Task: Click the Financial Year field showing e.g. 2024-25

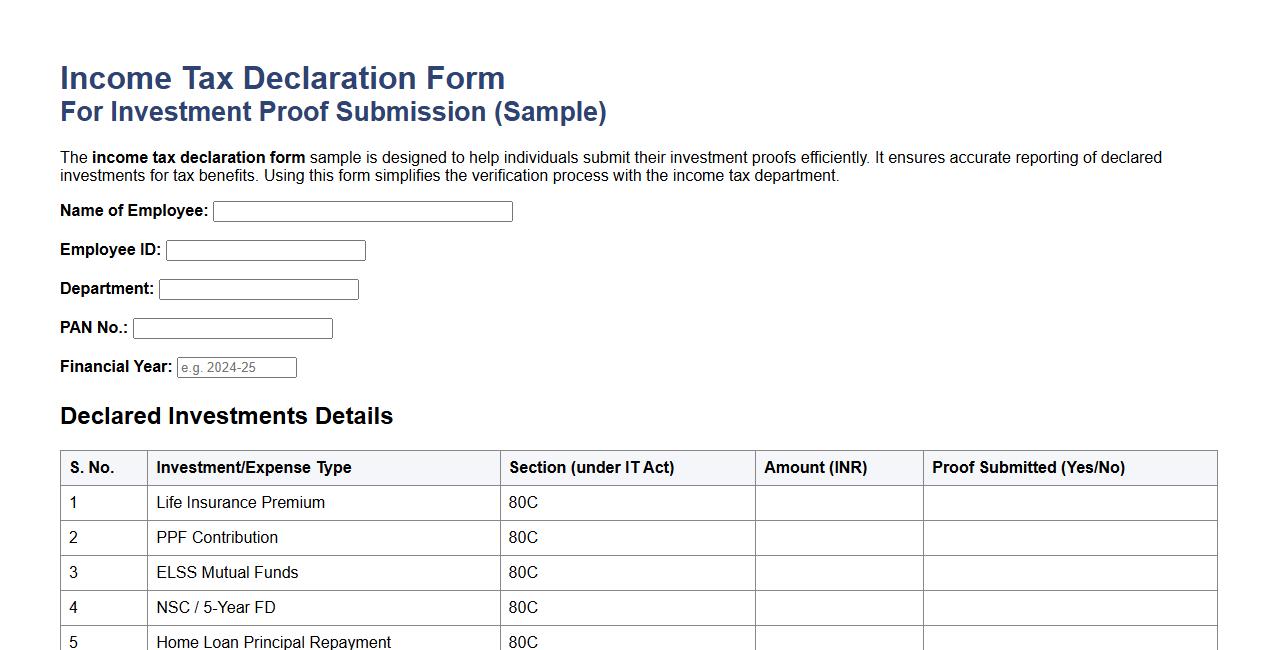Action: 236,367
